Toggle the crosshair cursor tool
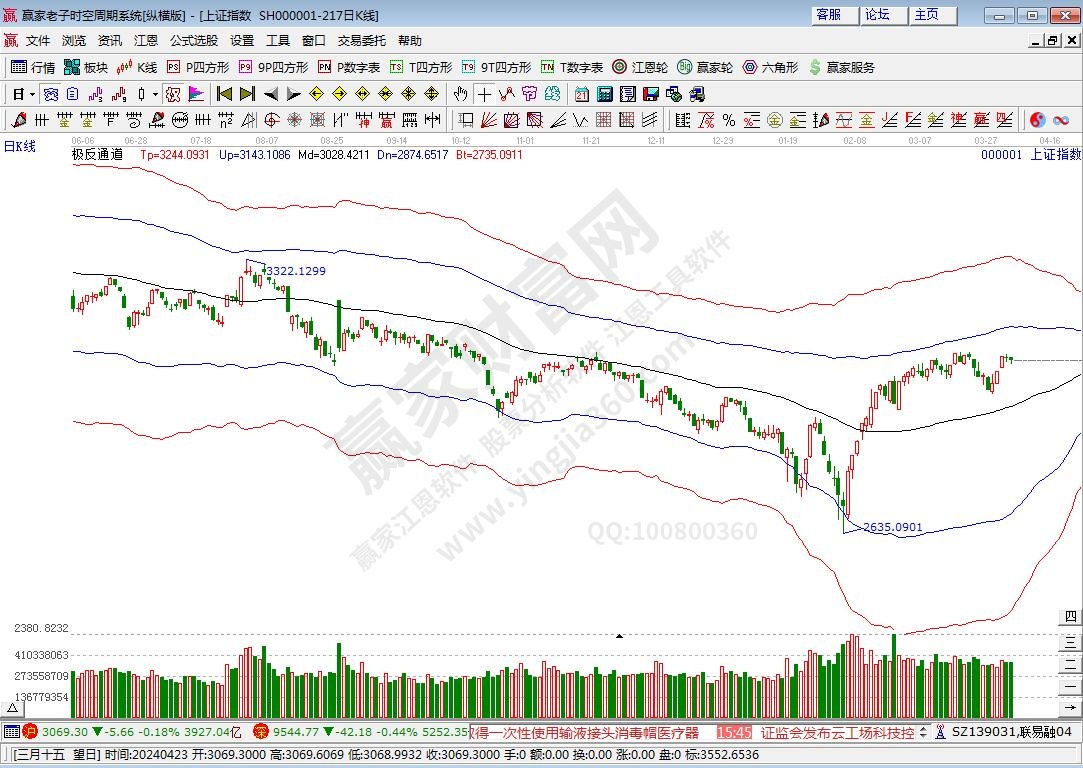1083x768 pixels. (484, 94)
